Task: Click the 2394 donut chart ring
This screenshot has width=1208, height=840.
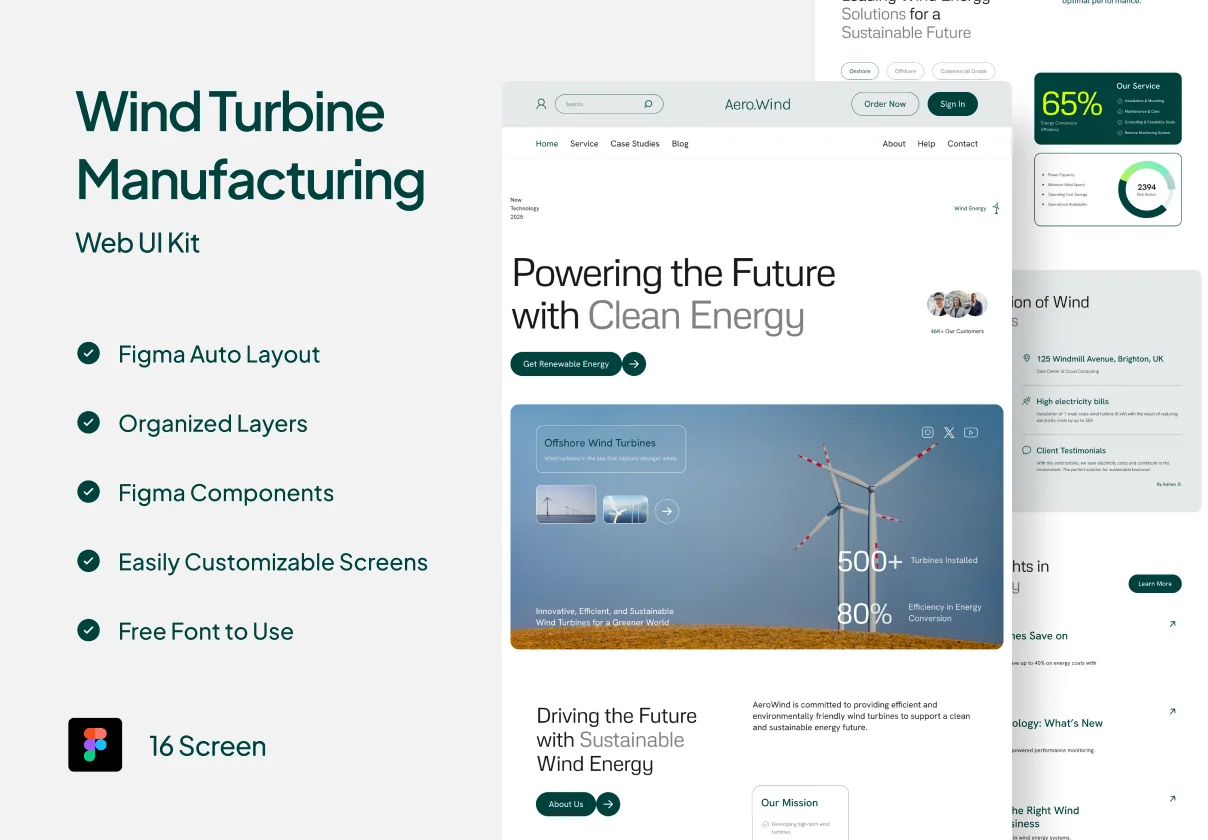Action: pos(1146,188)
